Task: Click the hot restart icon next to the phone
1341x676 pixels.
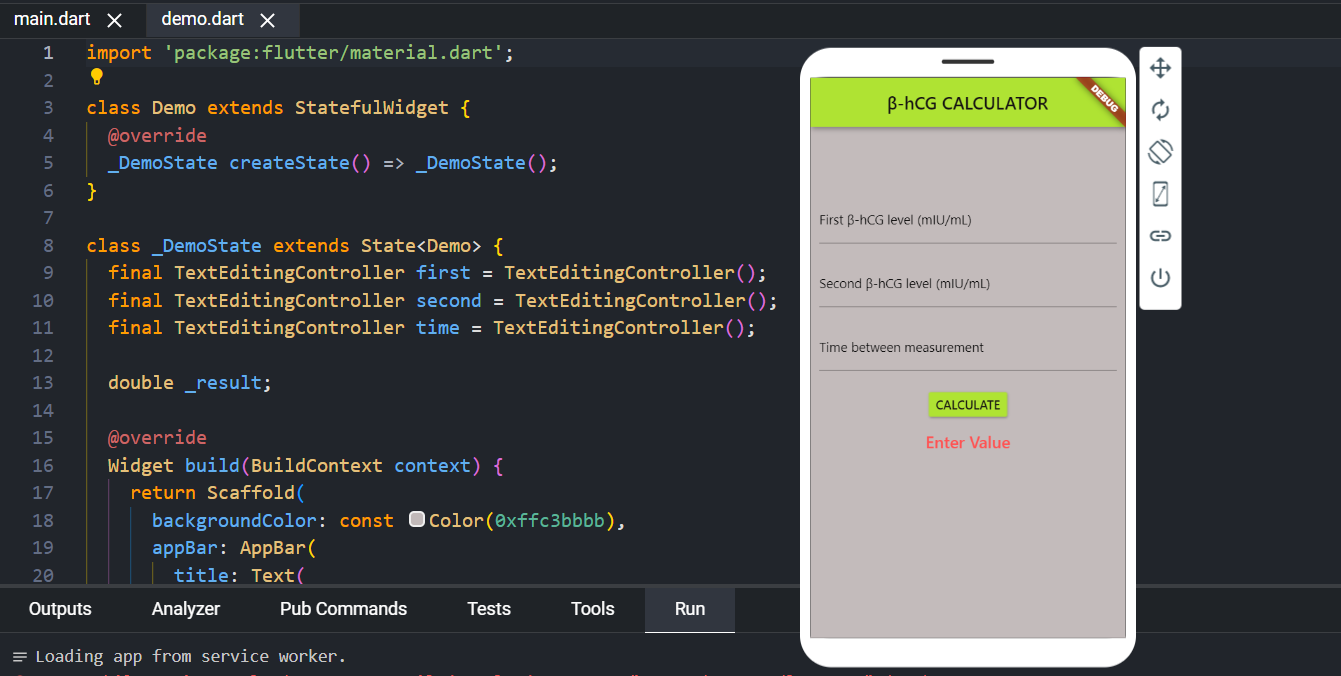Action: (x=1160, y=110)
